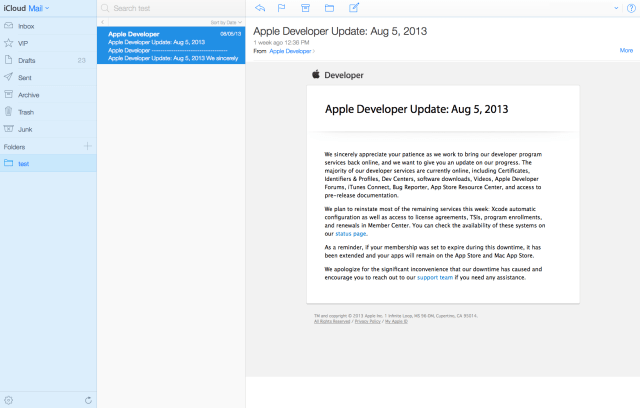The height and width of the screenshot is (408, 640).
Task: Expand the chevron menu beside Help icon
Action: pos(614,8)
